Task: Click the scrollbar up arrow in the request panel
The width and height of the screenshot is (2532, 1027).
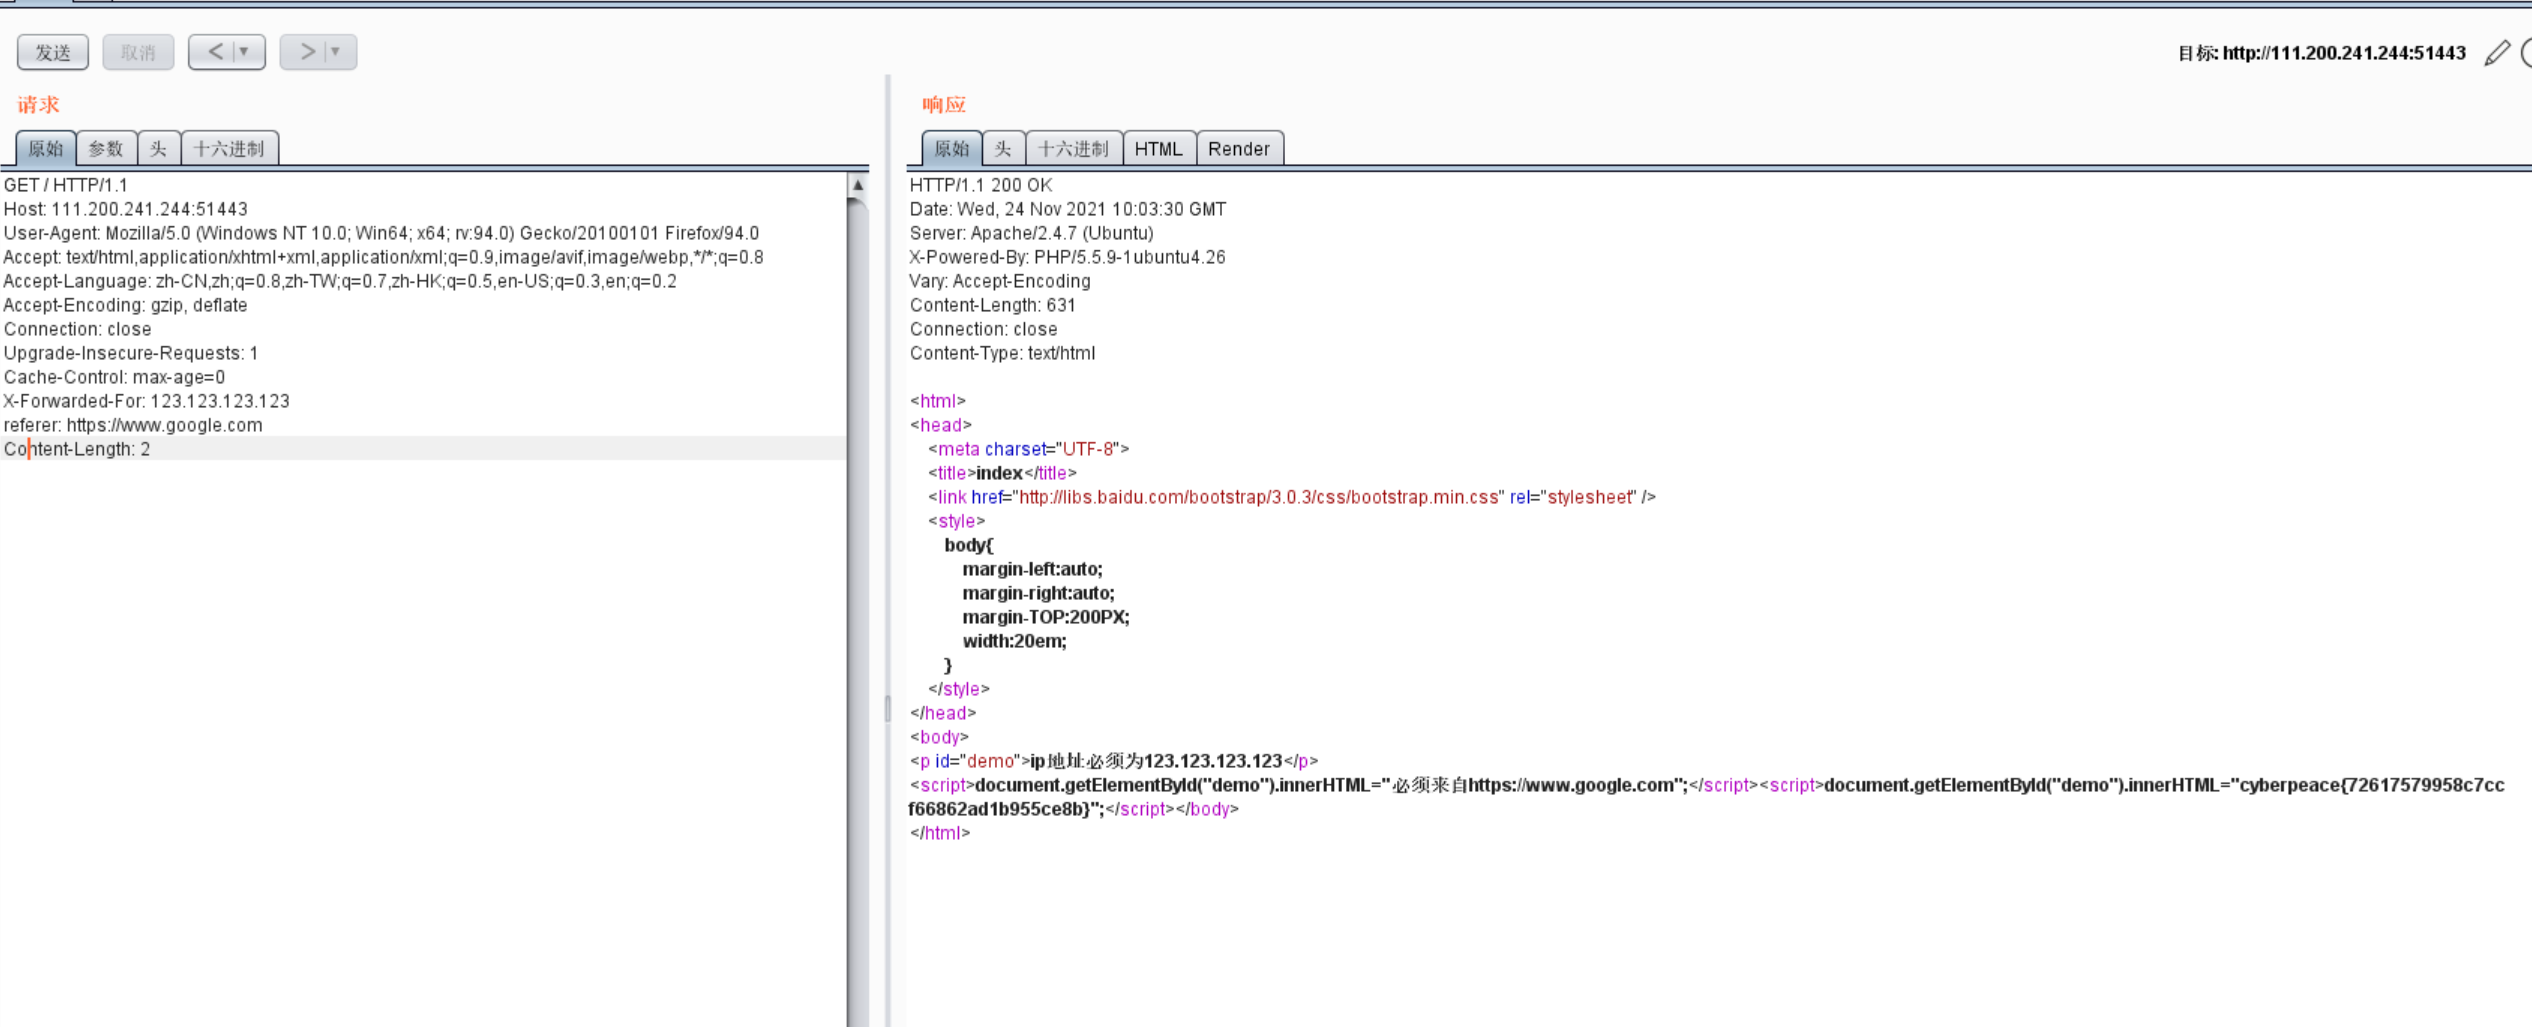Action: (x=857, y=184)
